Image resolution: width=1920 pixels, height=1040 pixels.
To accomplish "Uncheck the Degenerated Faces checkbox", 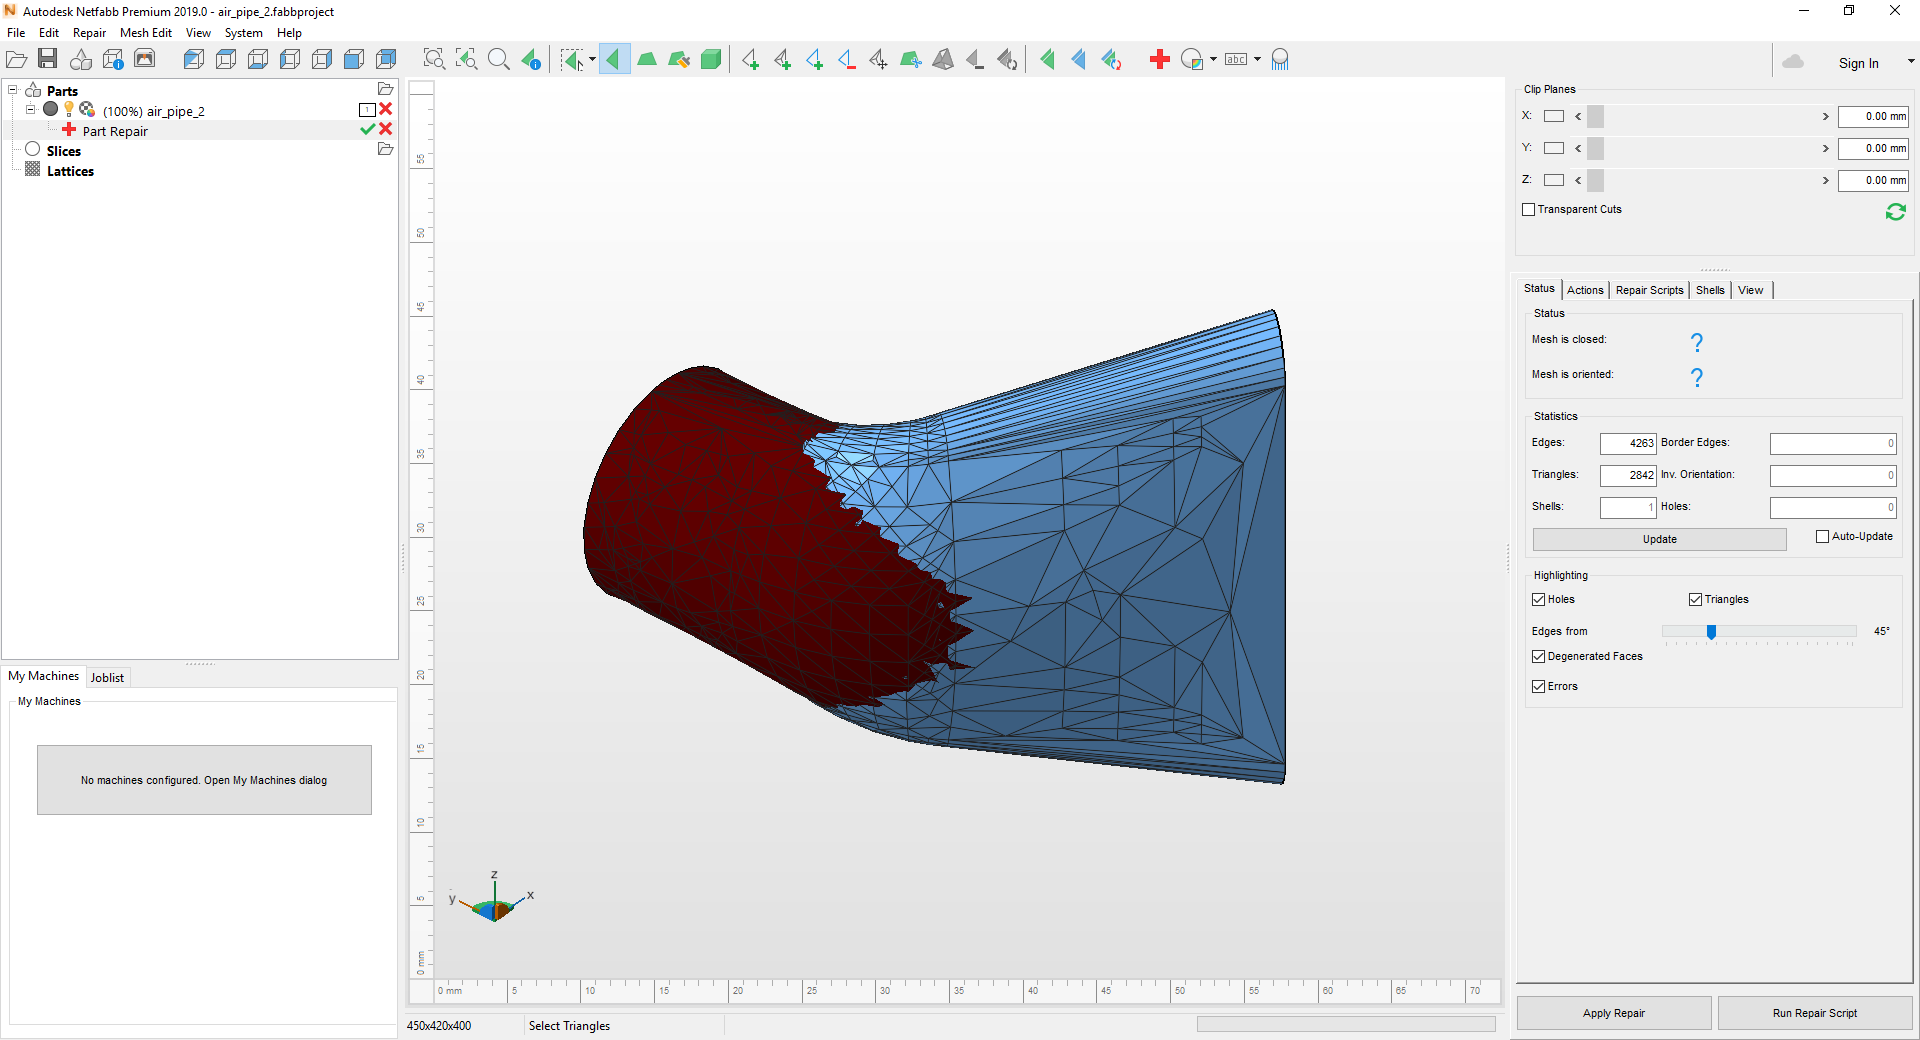I will (1539, 657).
